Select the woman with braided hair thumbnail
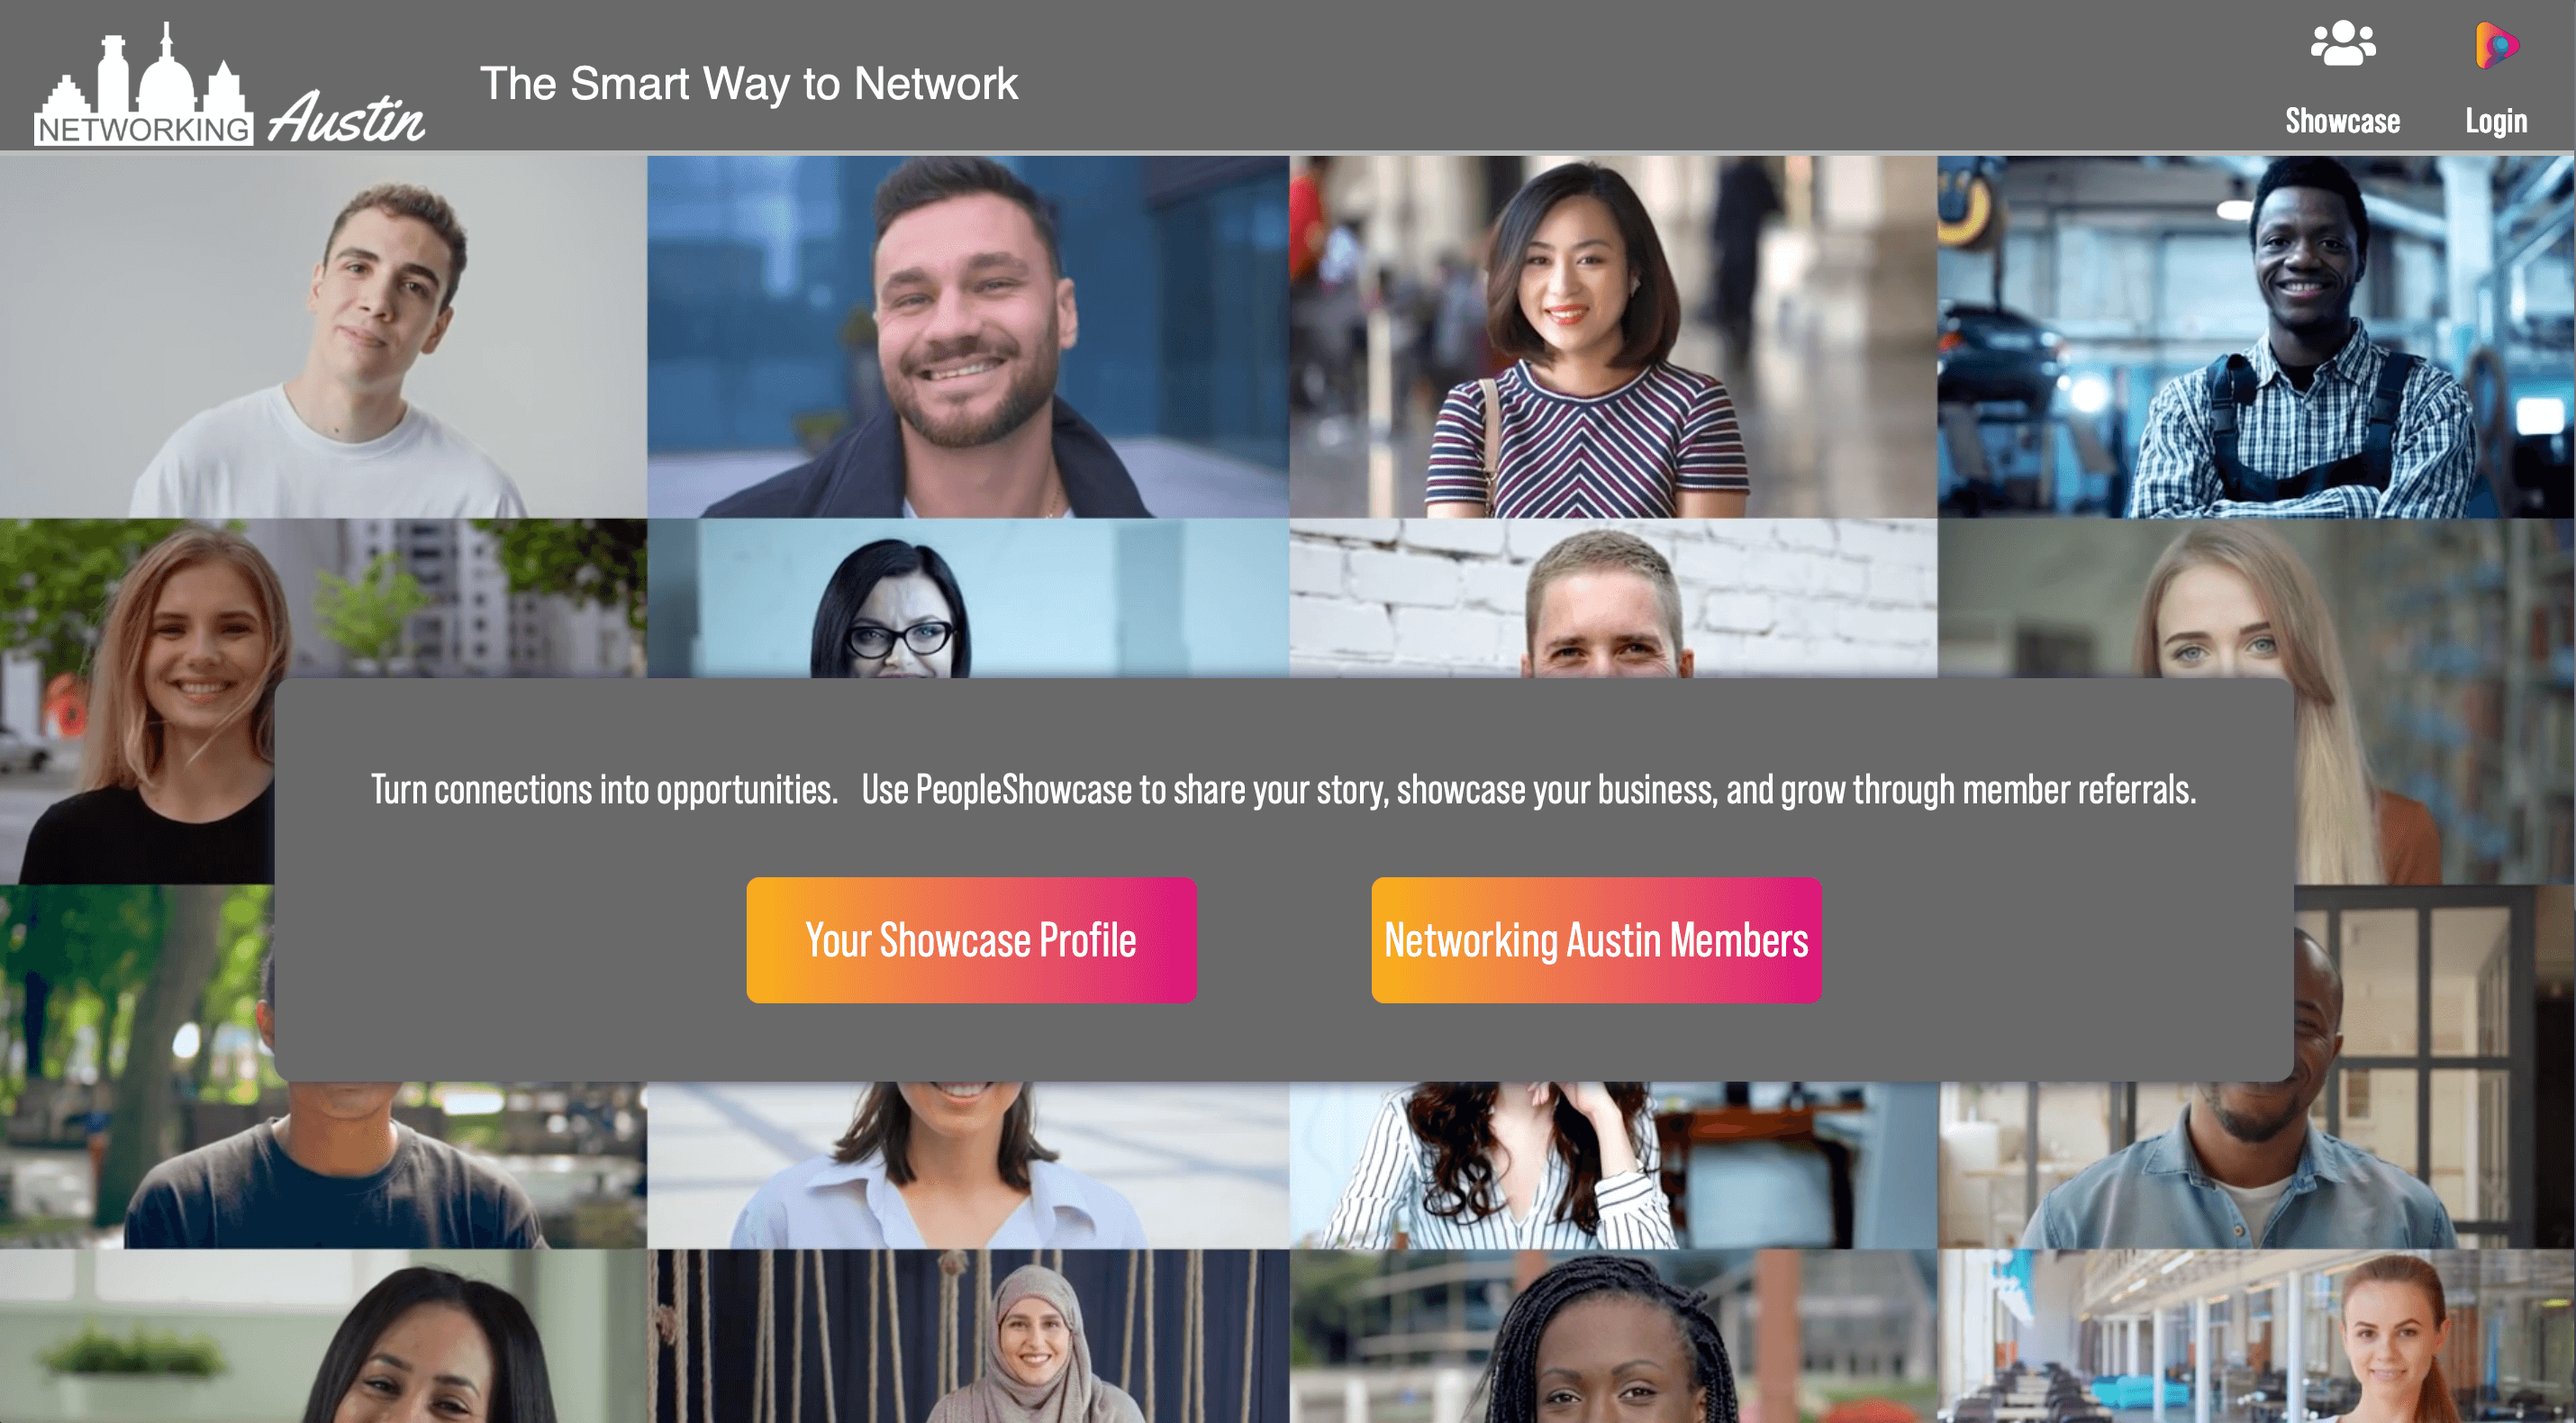The image size is (2576, 1423). coord(1613,1336)
